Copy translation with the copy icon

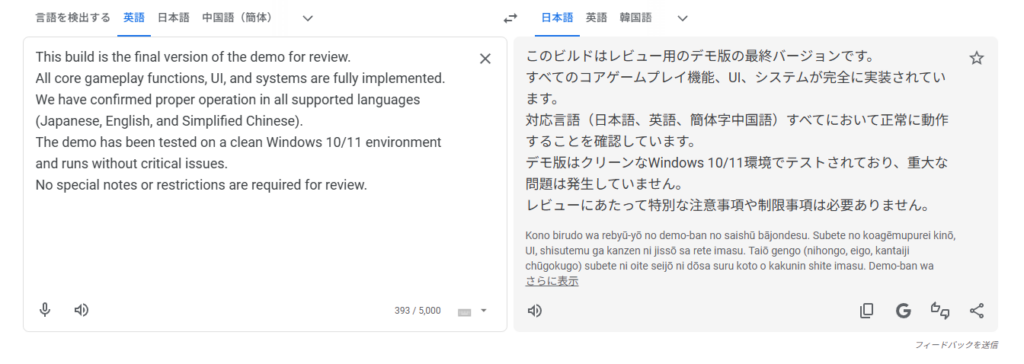tap(867, 310)
